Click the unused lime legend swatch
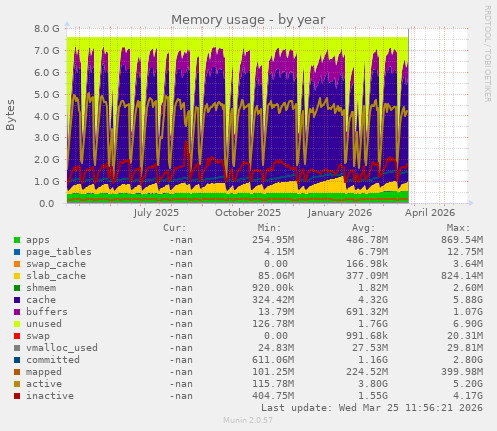Image resolution: width=497 pixels, height=431 pixels. (17, 324)
